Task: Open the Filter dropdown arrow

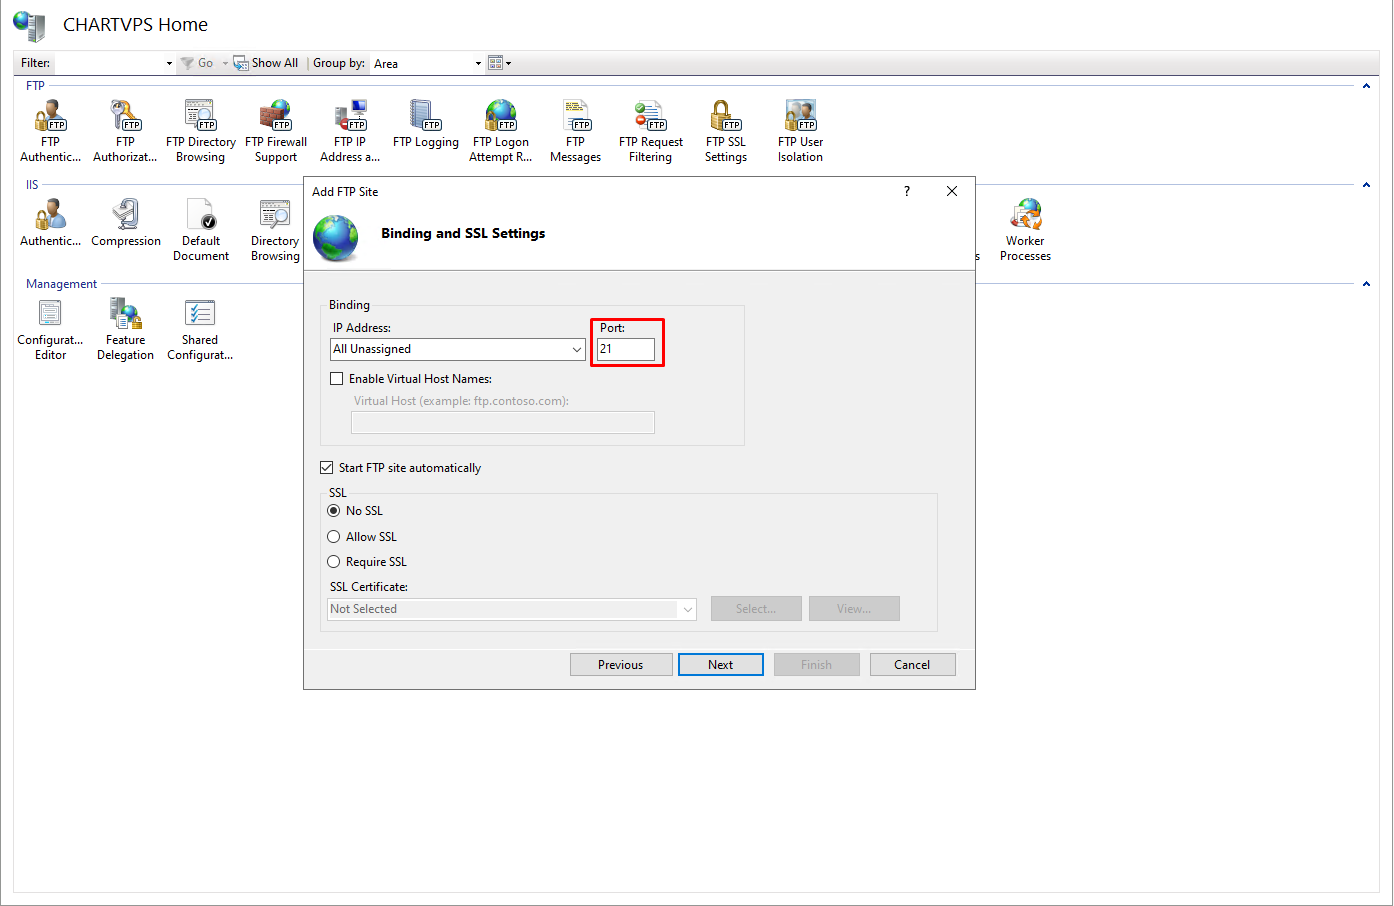Action: (169, 63)
